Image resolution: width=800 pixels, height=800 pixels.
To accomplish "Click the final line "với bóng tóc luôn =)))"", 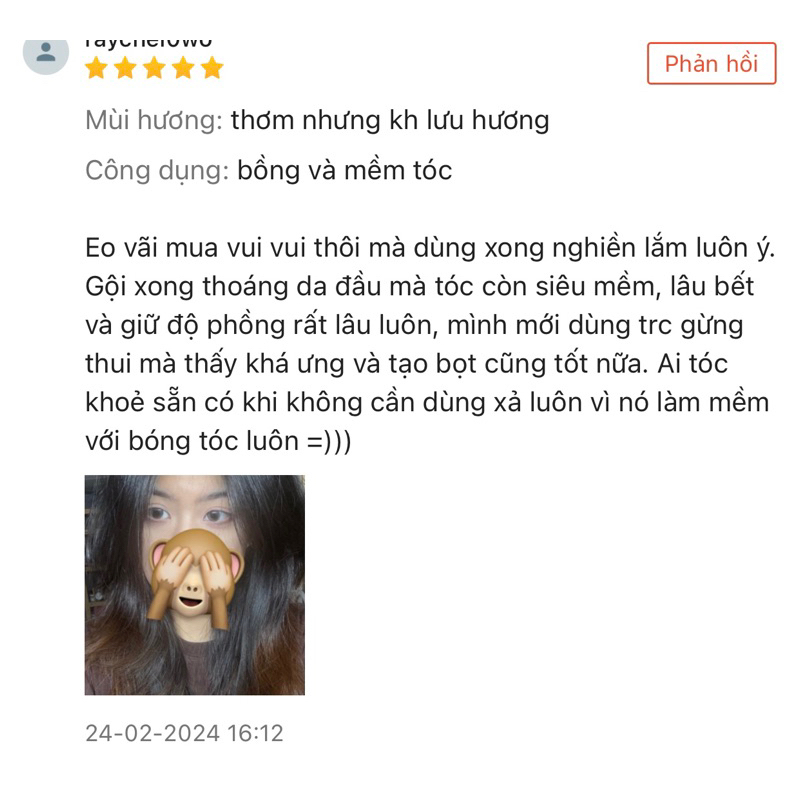I will point(218,441).
